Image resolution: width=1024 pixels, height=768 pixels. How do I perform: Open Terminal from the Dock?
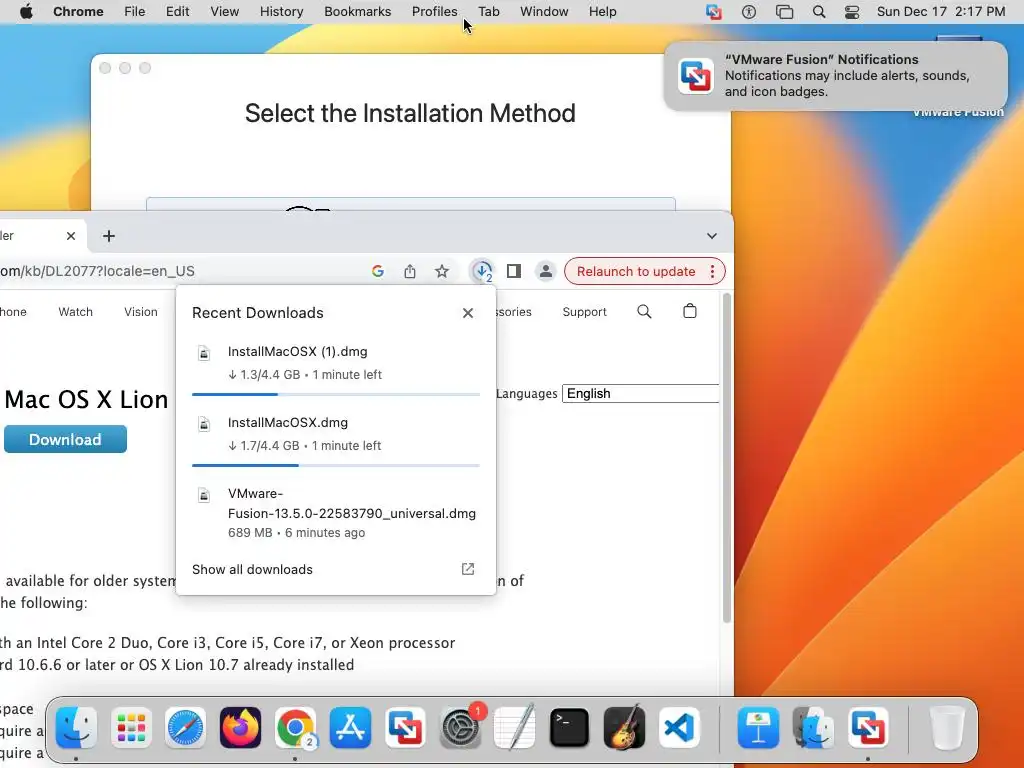click(569, 728)
